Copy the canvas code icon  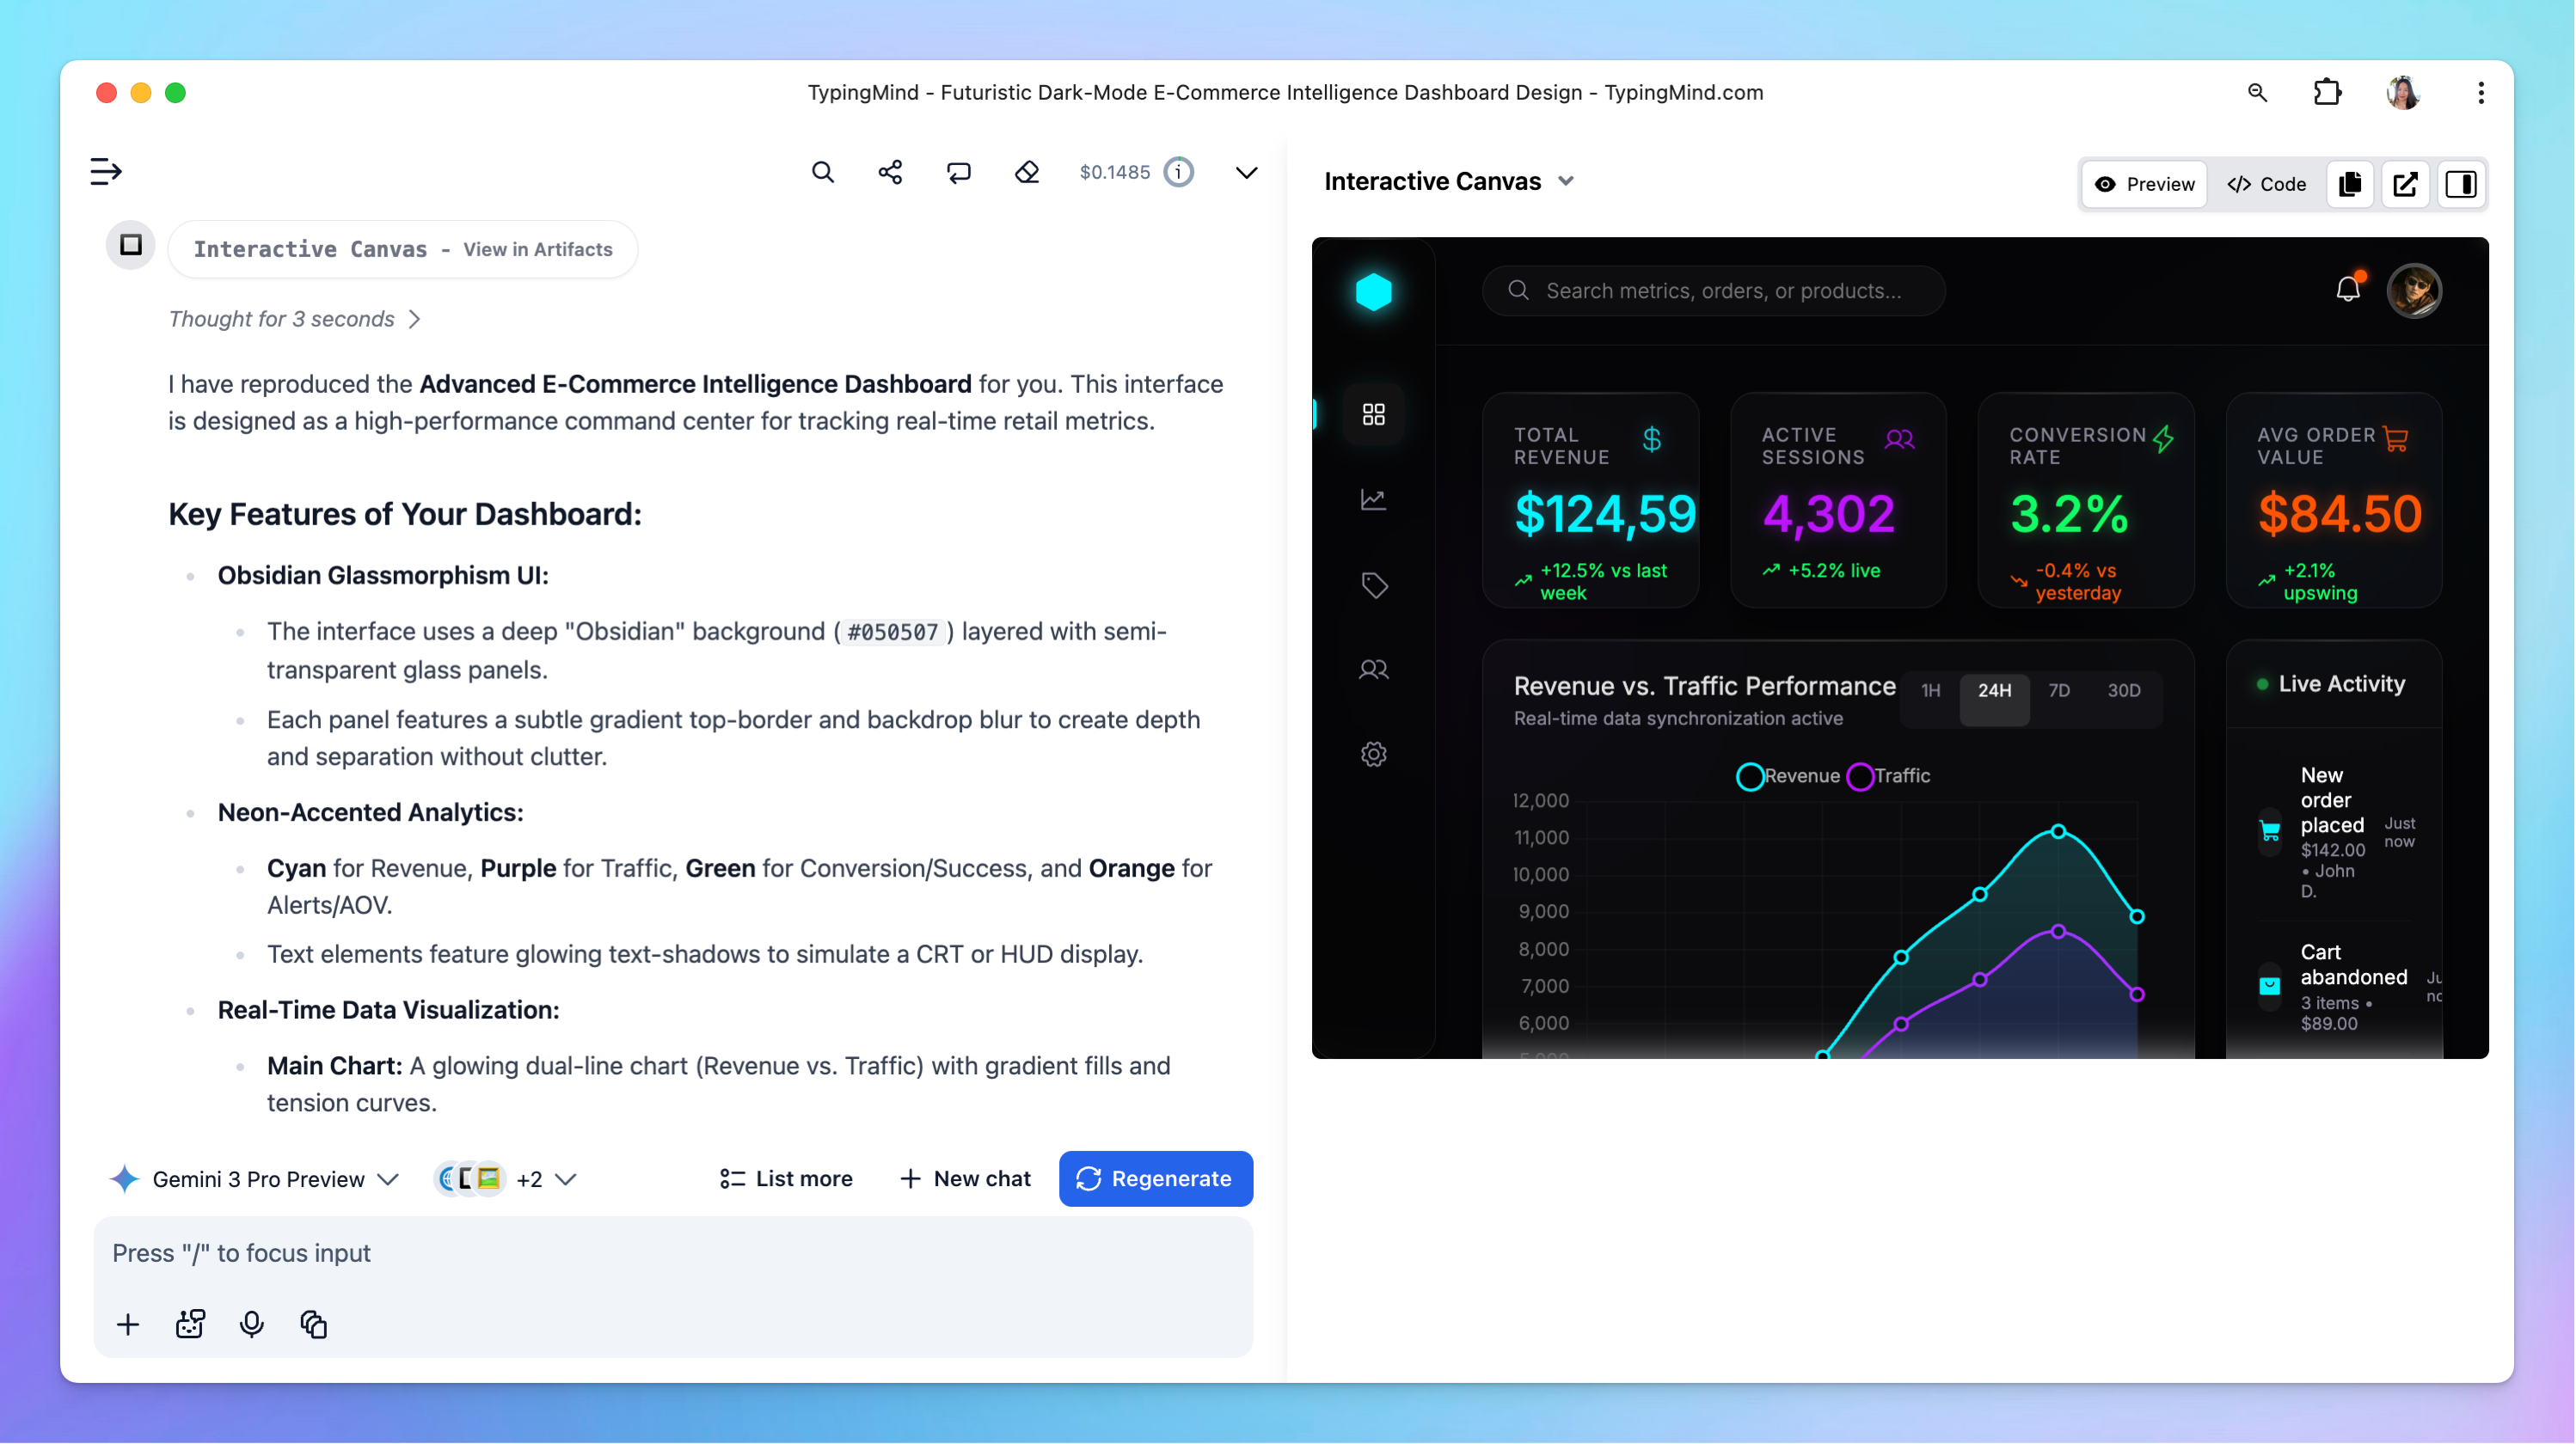pos(2349,184)
